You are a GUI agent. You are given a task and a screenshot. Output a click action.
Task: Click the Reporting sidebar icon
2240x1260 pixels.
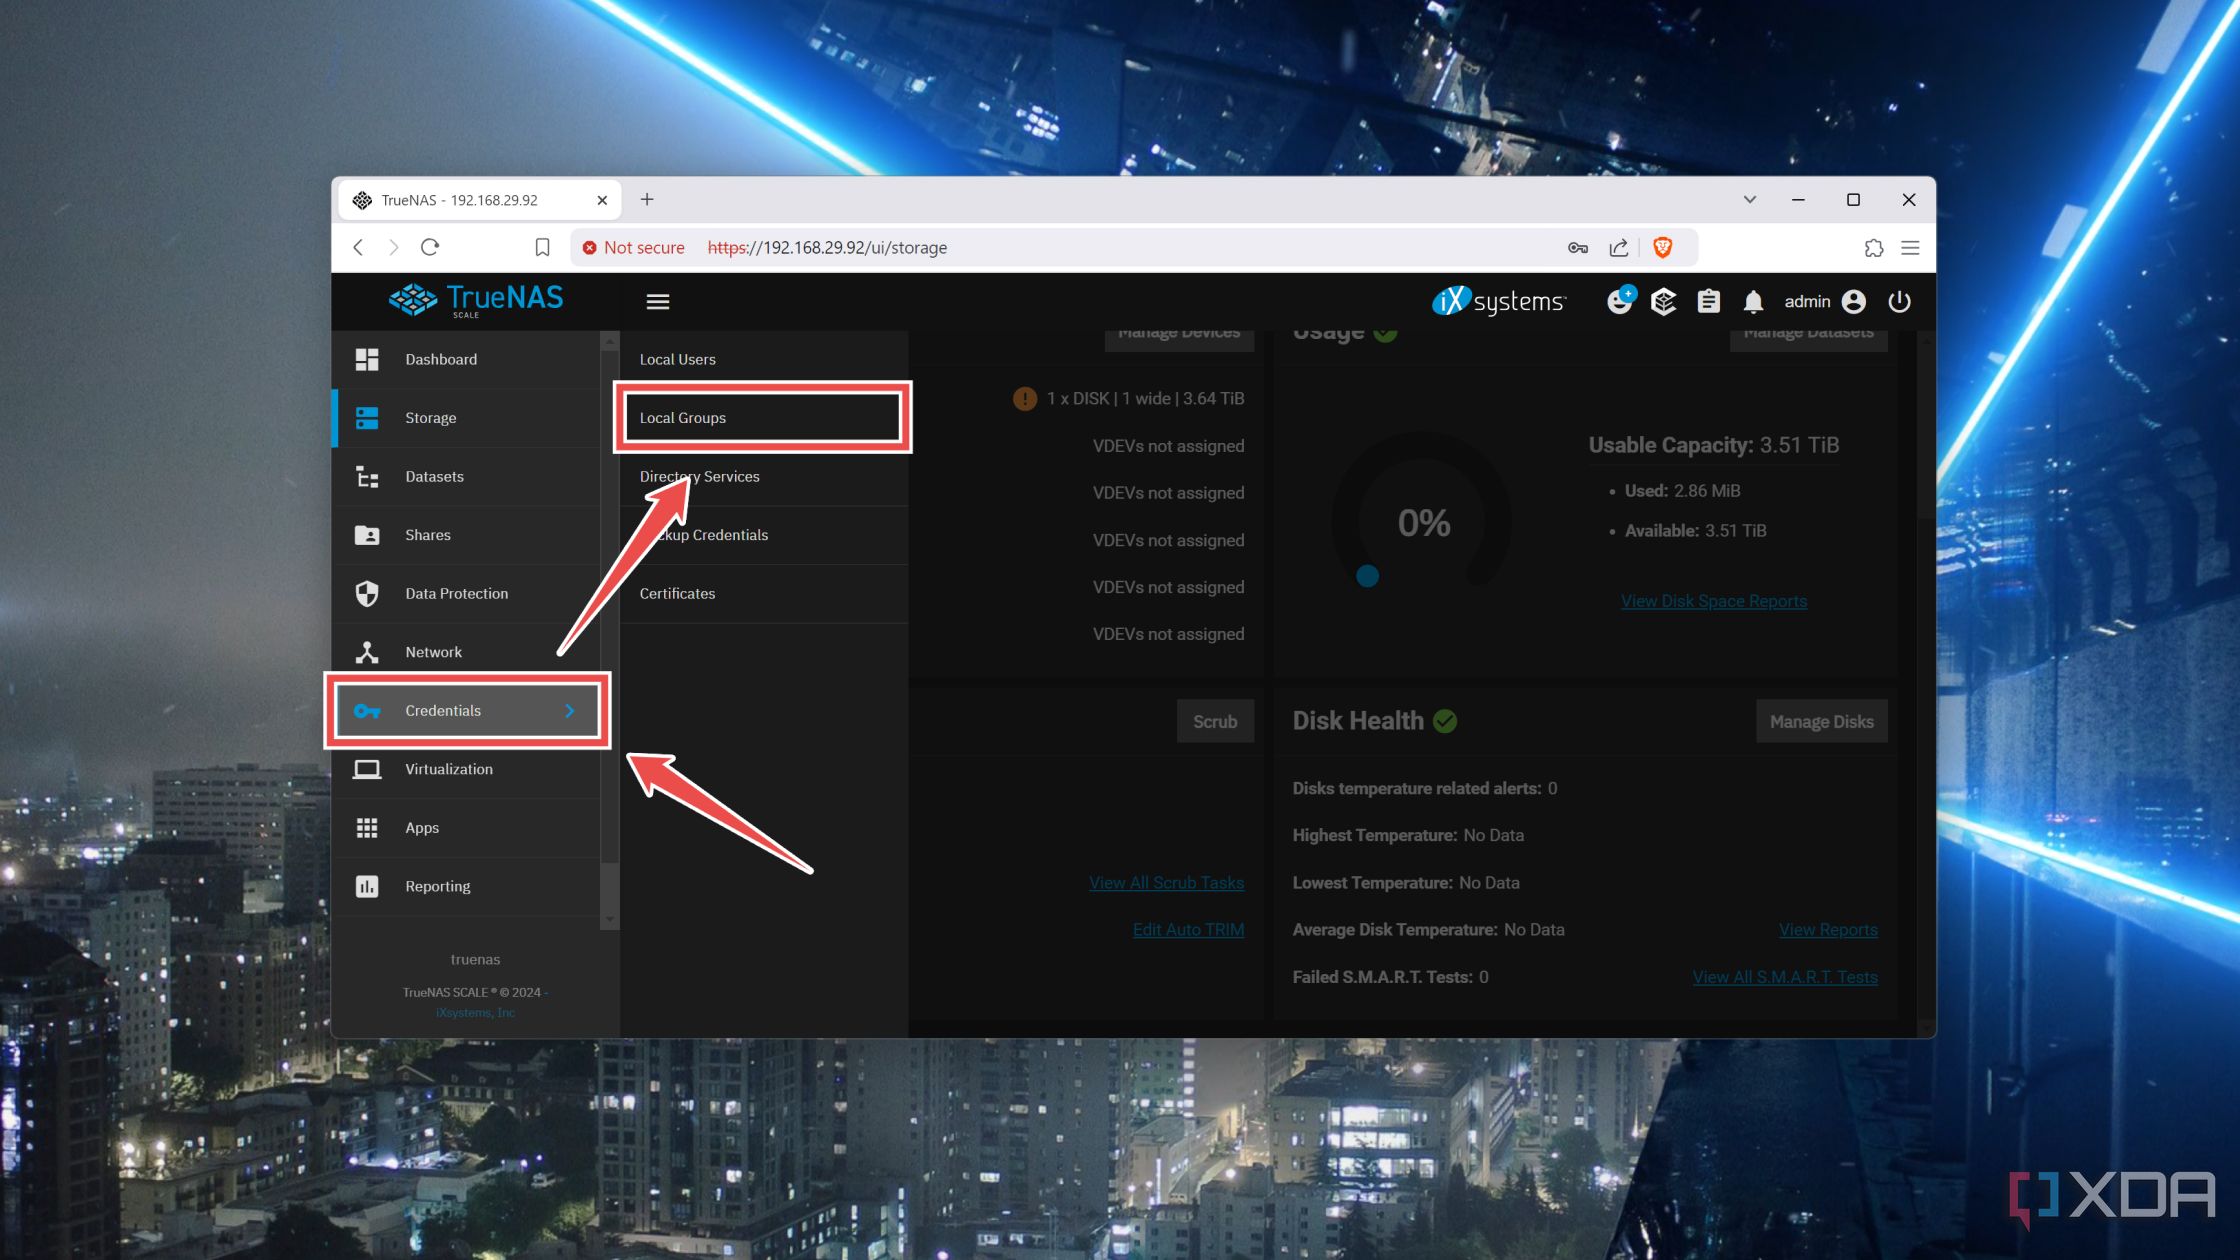[366, 885]
